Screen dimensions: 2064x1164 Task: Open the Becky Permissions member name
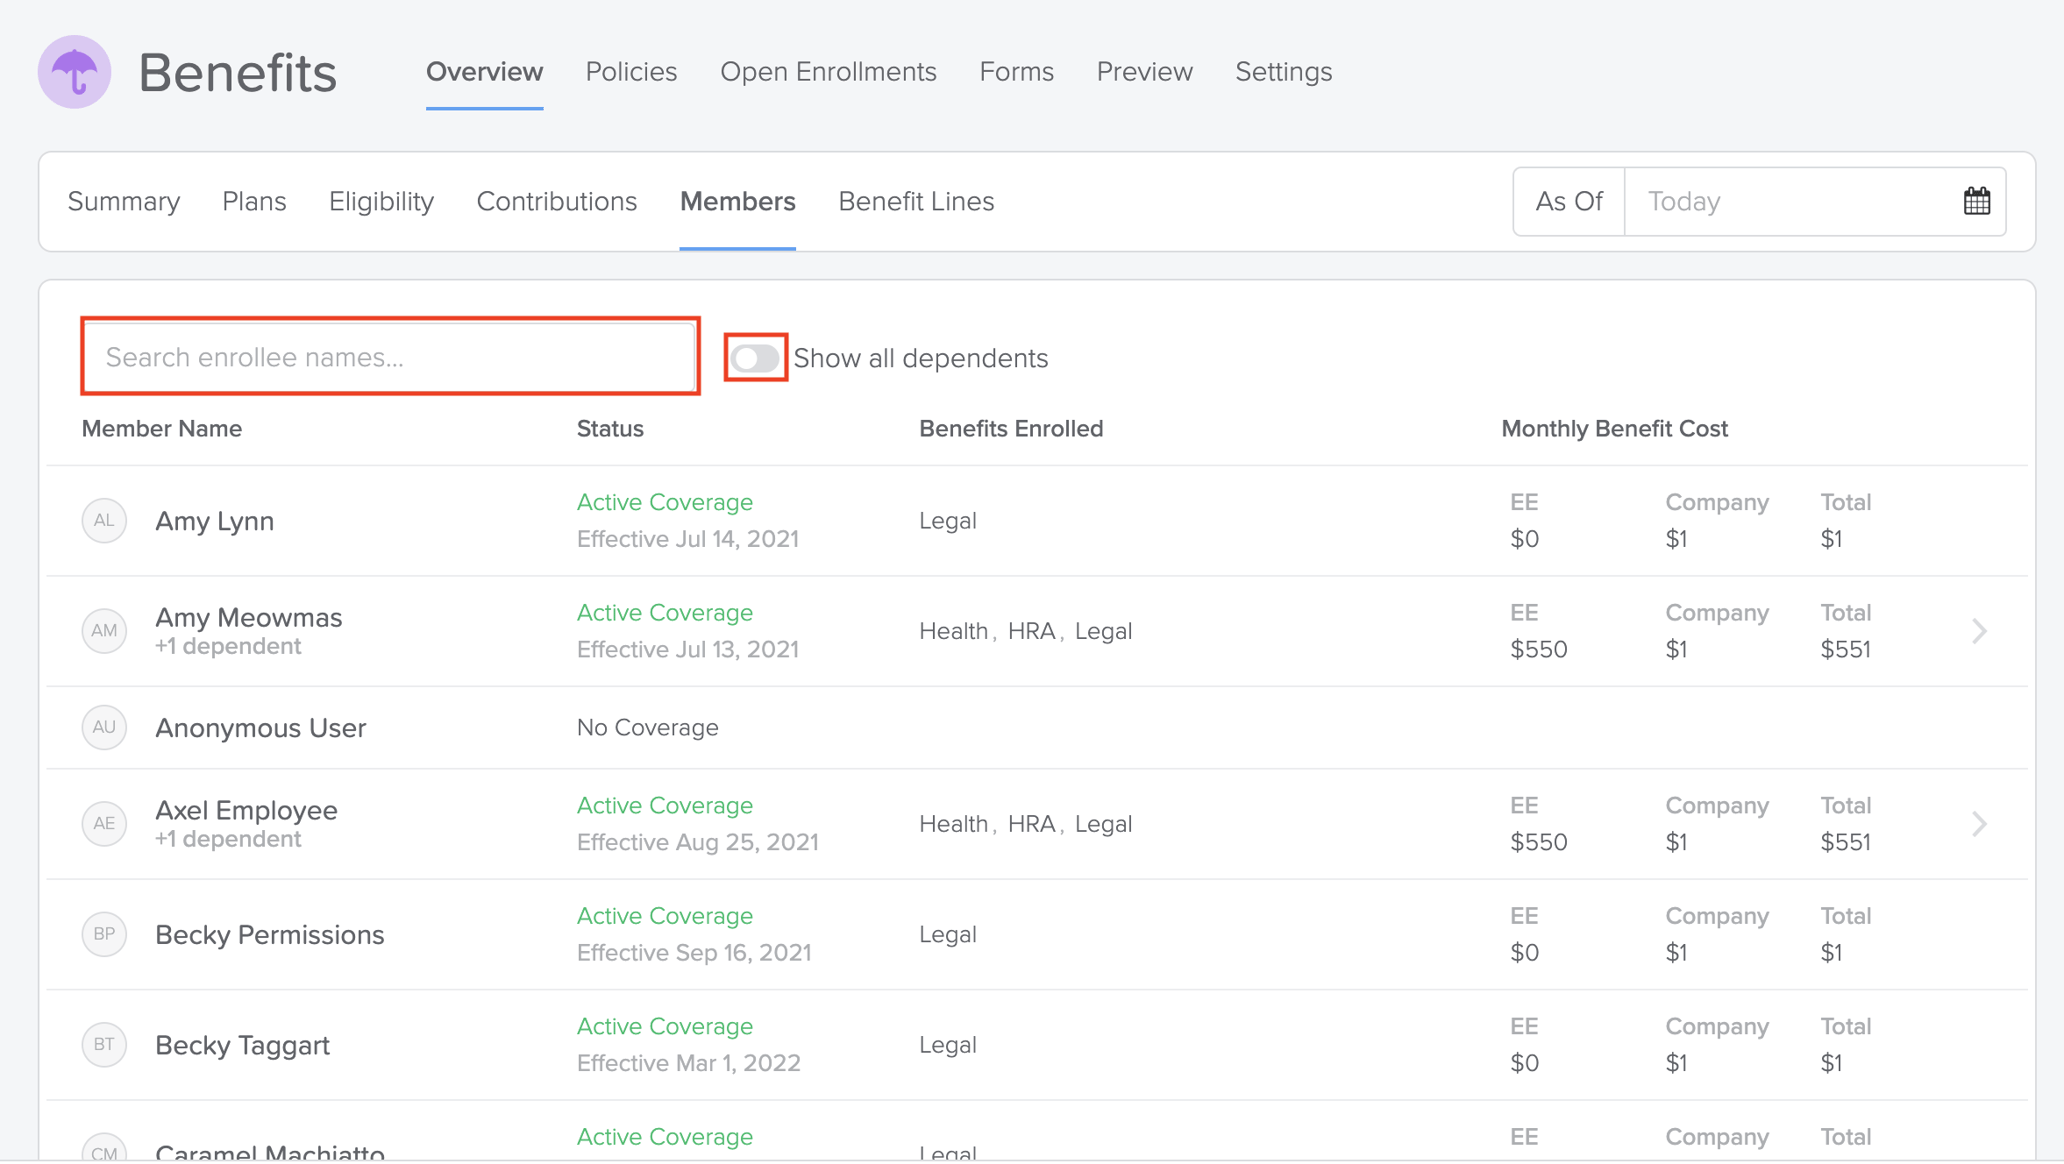click(x=269, y=934)
